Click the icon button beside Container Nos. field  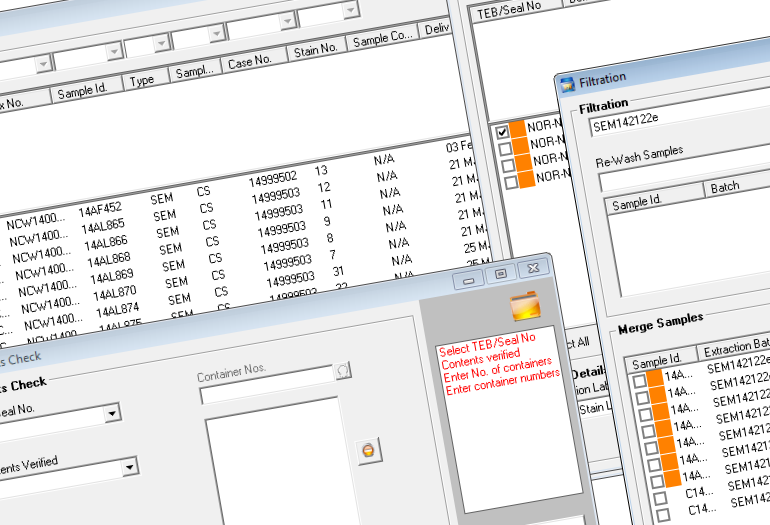click(343, 370)
